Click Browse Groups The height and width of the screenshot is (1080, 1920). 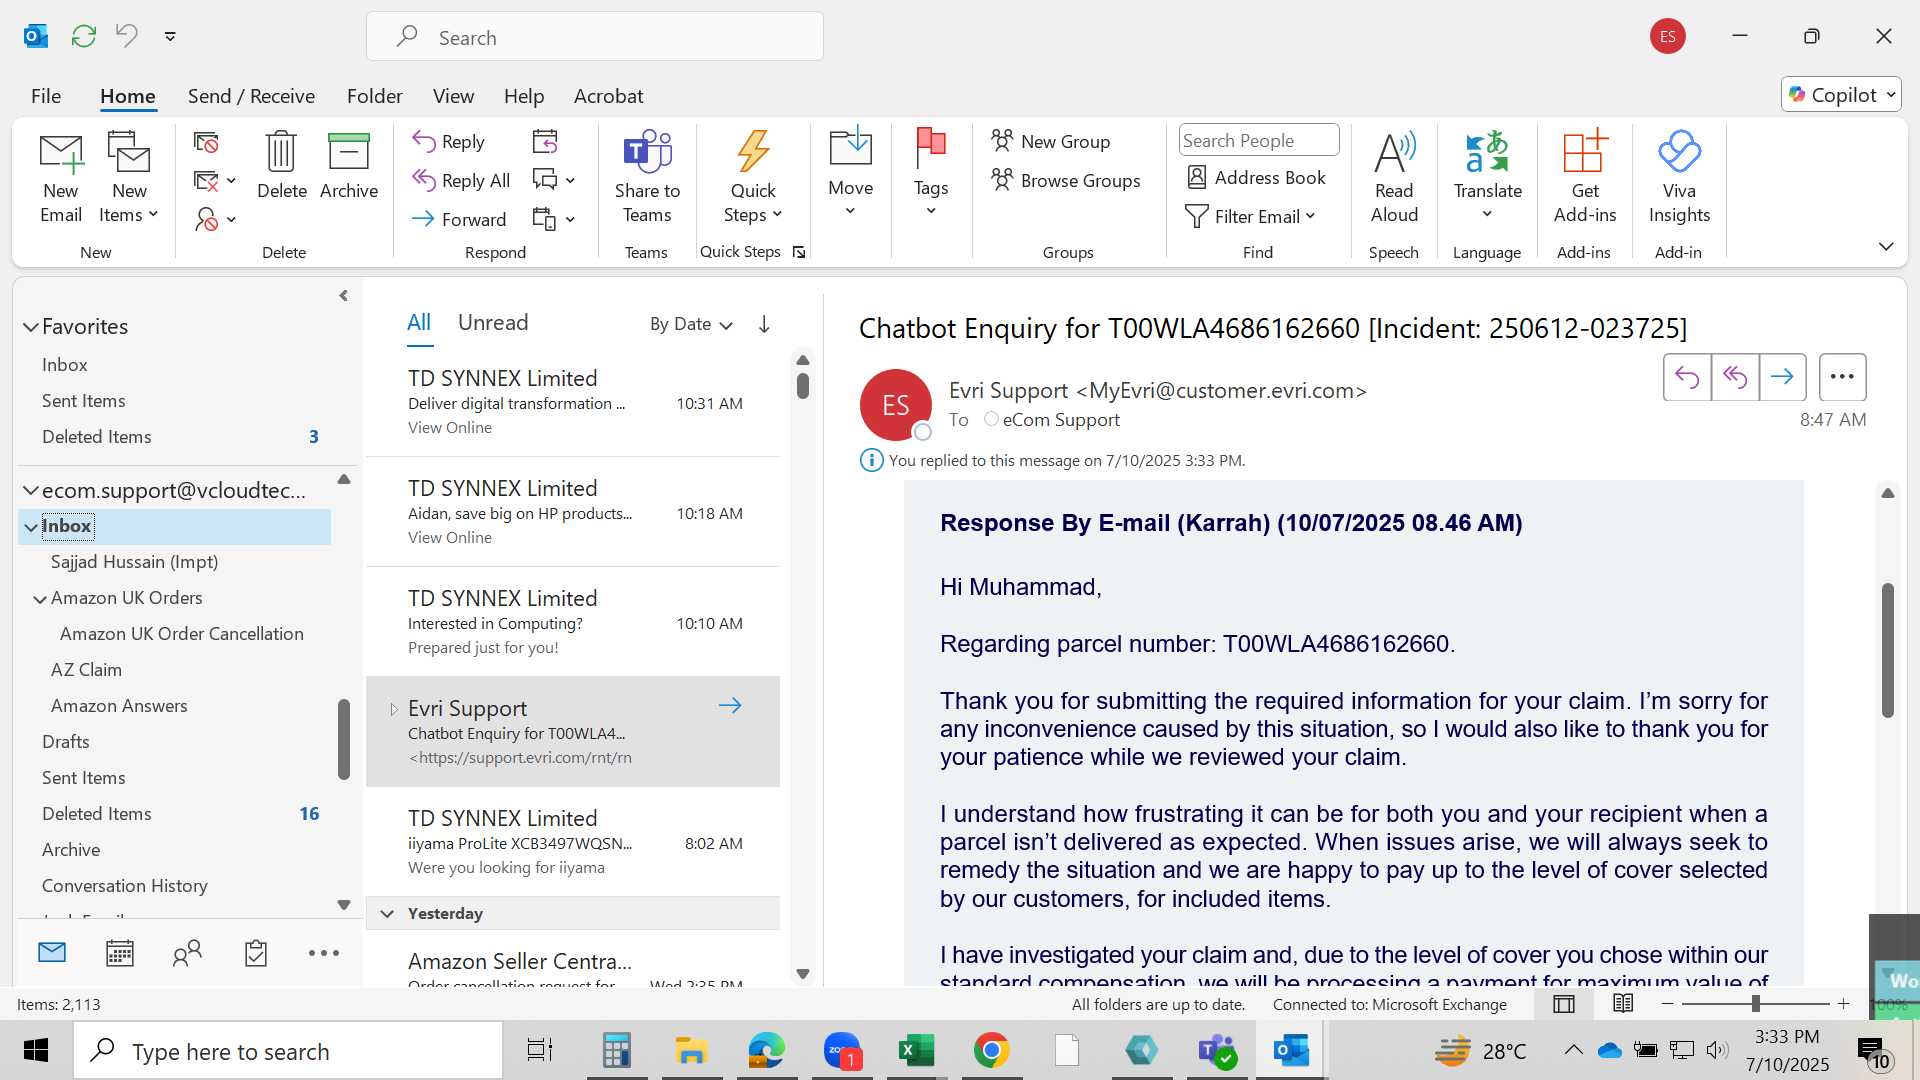point(1065,181)
